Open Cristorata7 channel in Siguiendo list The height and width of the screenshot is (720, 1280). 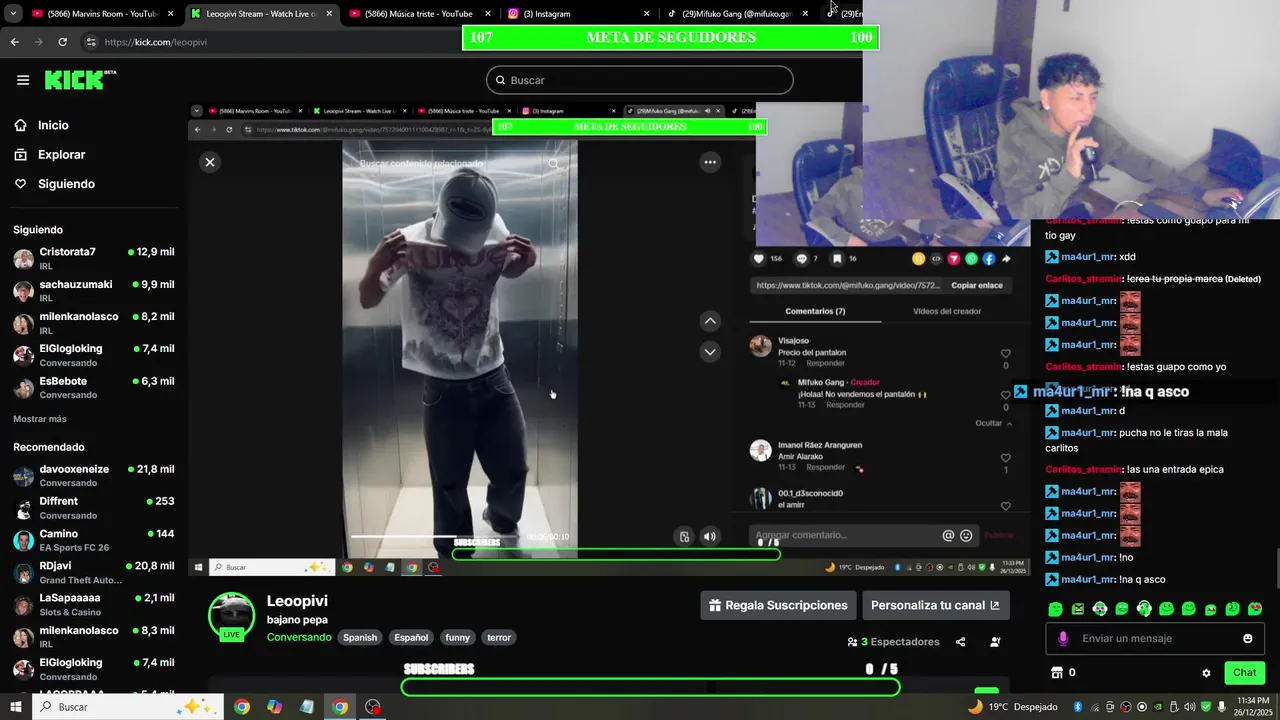click(x=94, y=258)
